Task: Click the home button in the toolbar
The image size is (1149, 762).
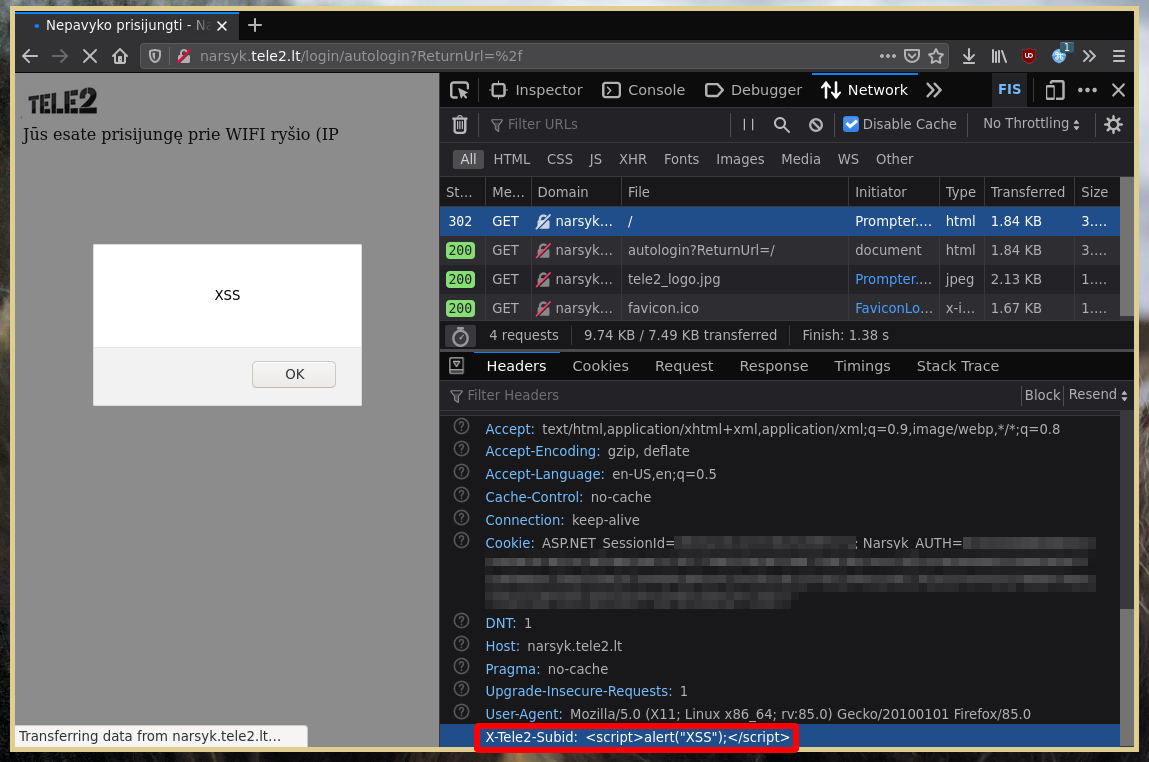Action: point(120,56)
